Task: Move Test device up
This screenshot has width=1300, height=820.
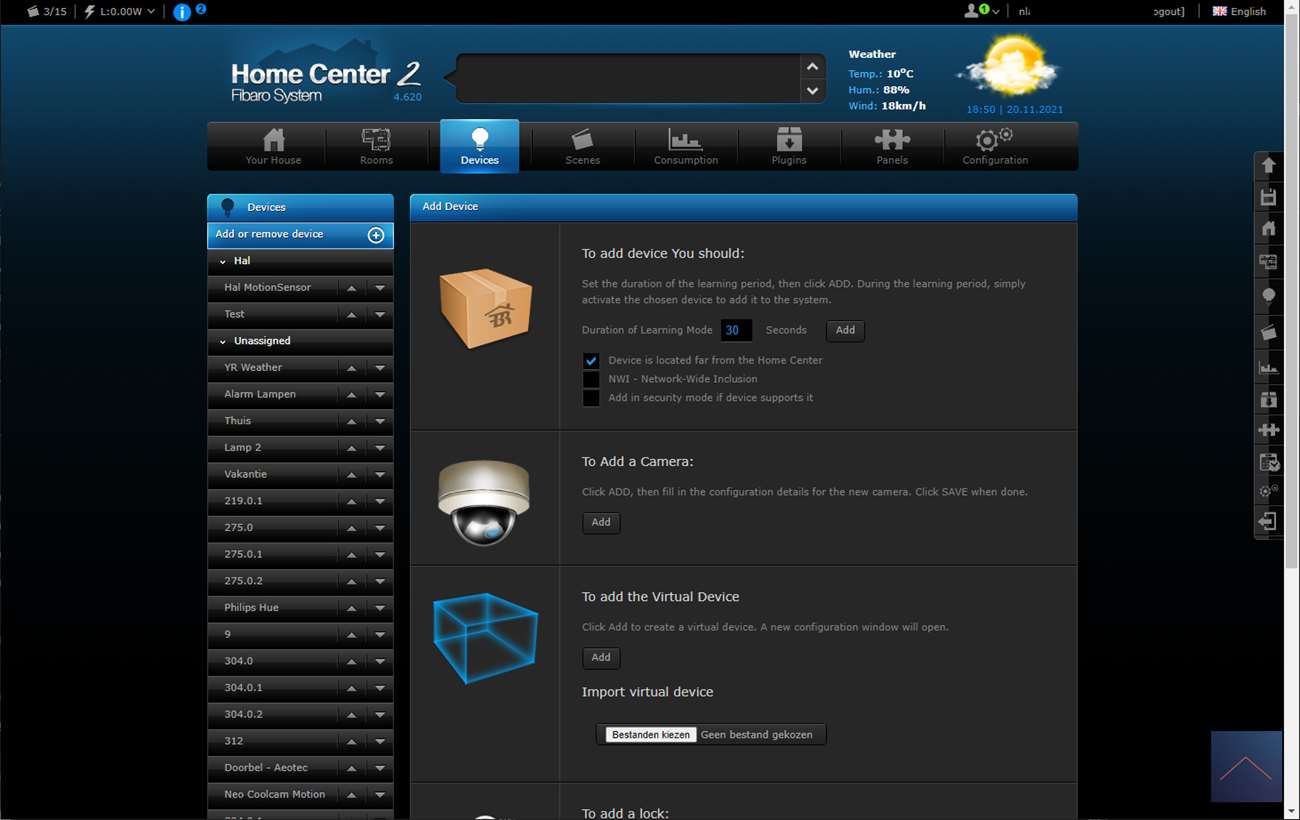Action: click(351, 315)
